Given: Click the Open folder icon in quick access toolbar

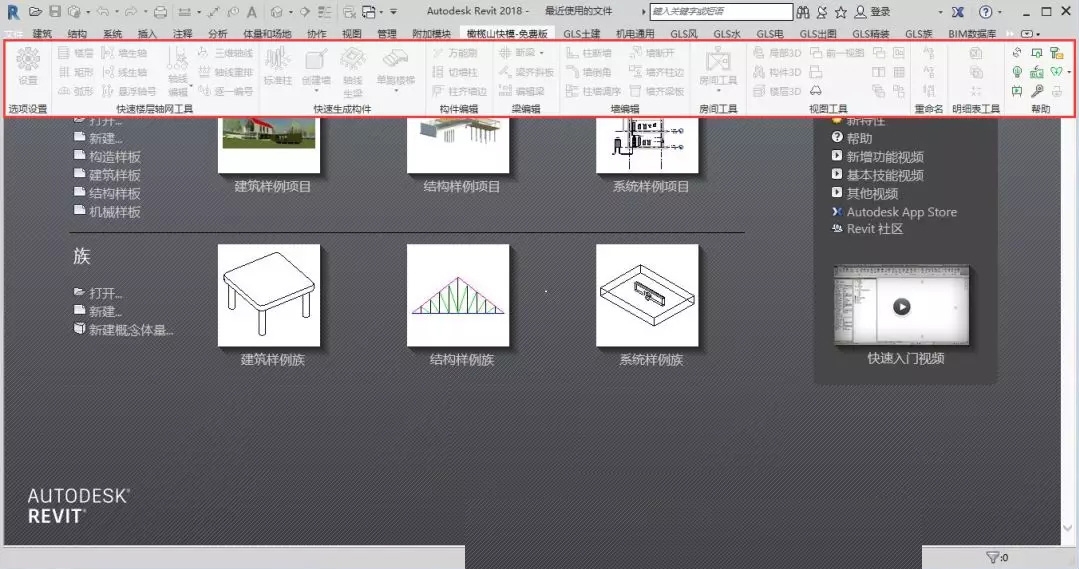Looking at the screenshot, I should tap(36, 12).
